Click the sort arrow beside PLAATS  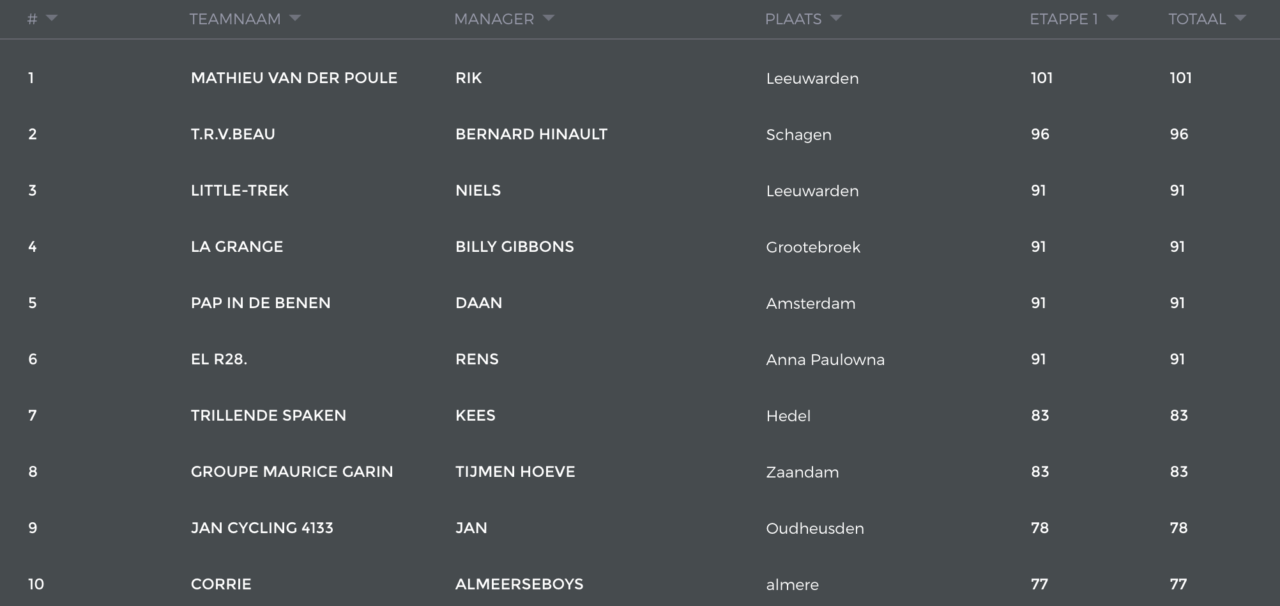coord(836,18)
